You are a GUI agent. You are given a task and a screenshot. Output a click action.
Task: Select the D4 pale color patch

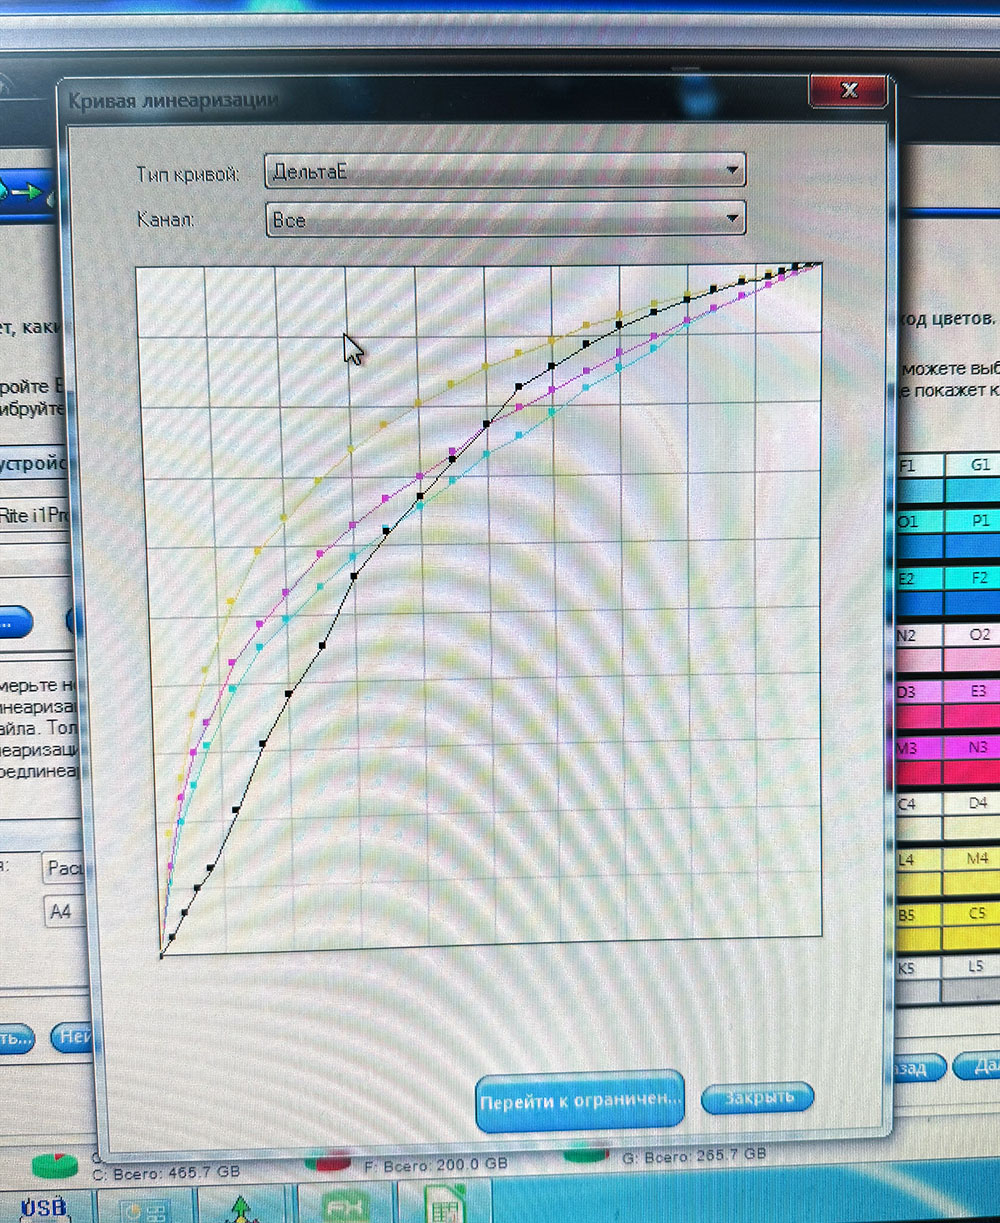click(x=974, y=814)
